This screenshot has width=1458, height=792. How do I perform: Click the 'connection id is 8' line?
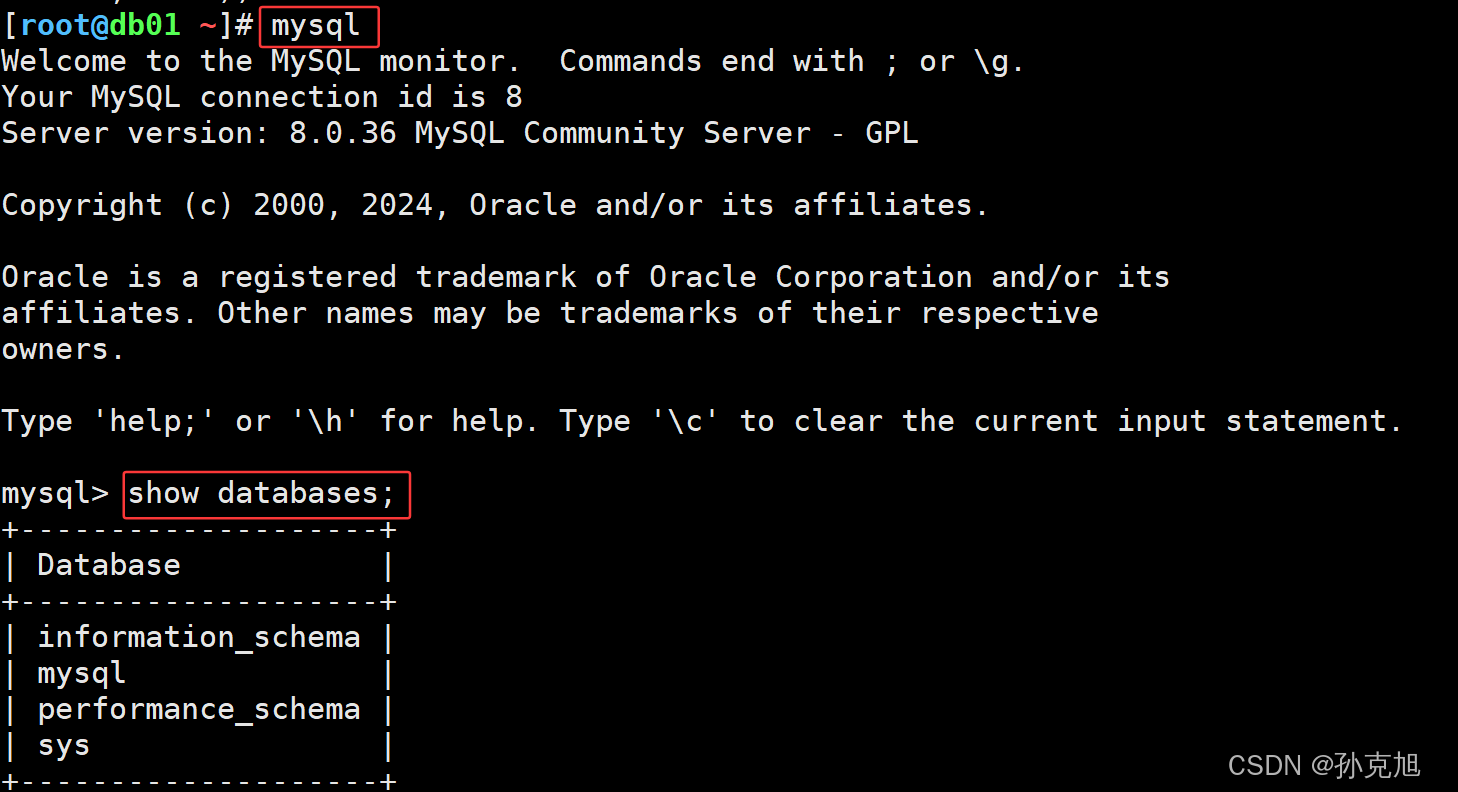262,97
